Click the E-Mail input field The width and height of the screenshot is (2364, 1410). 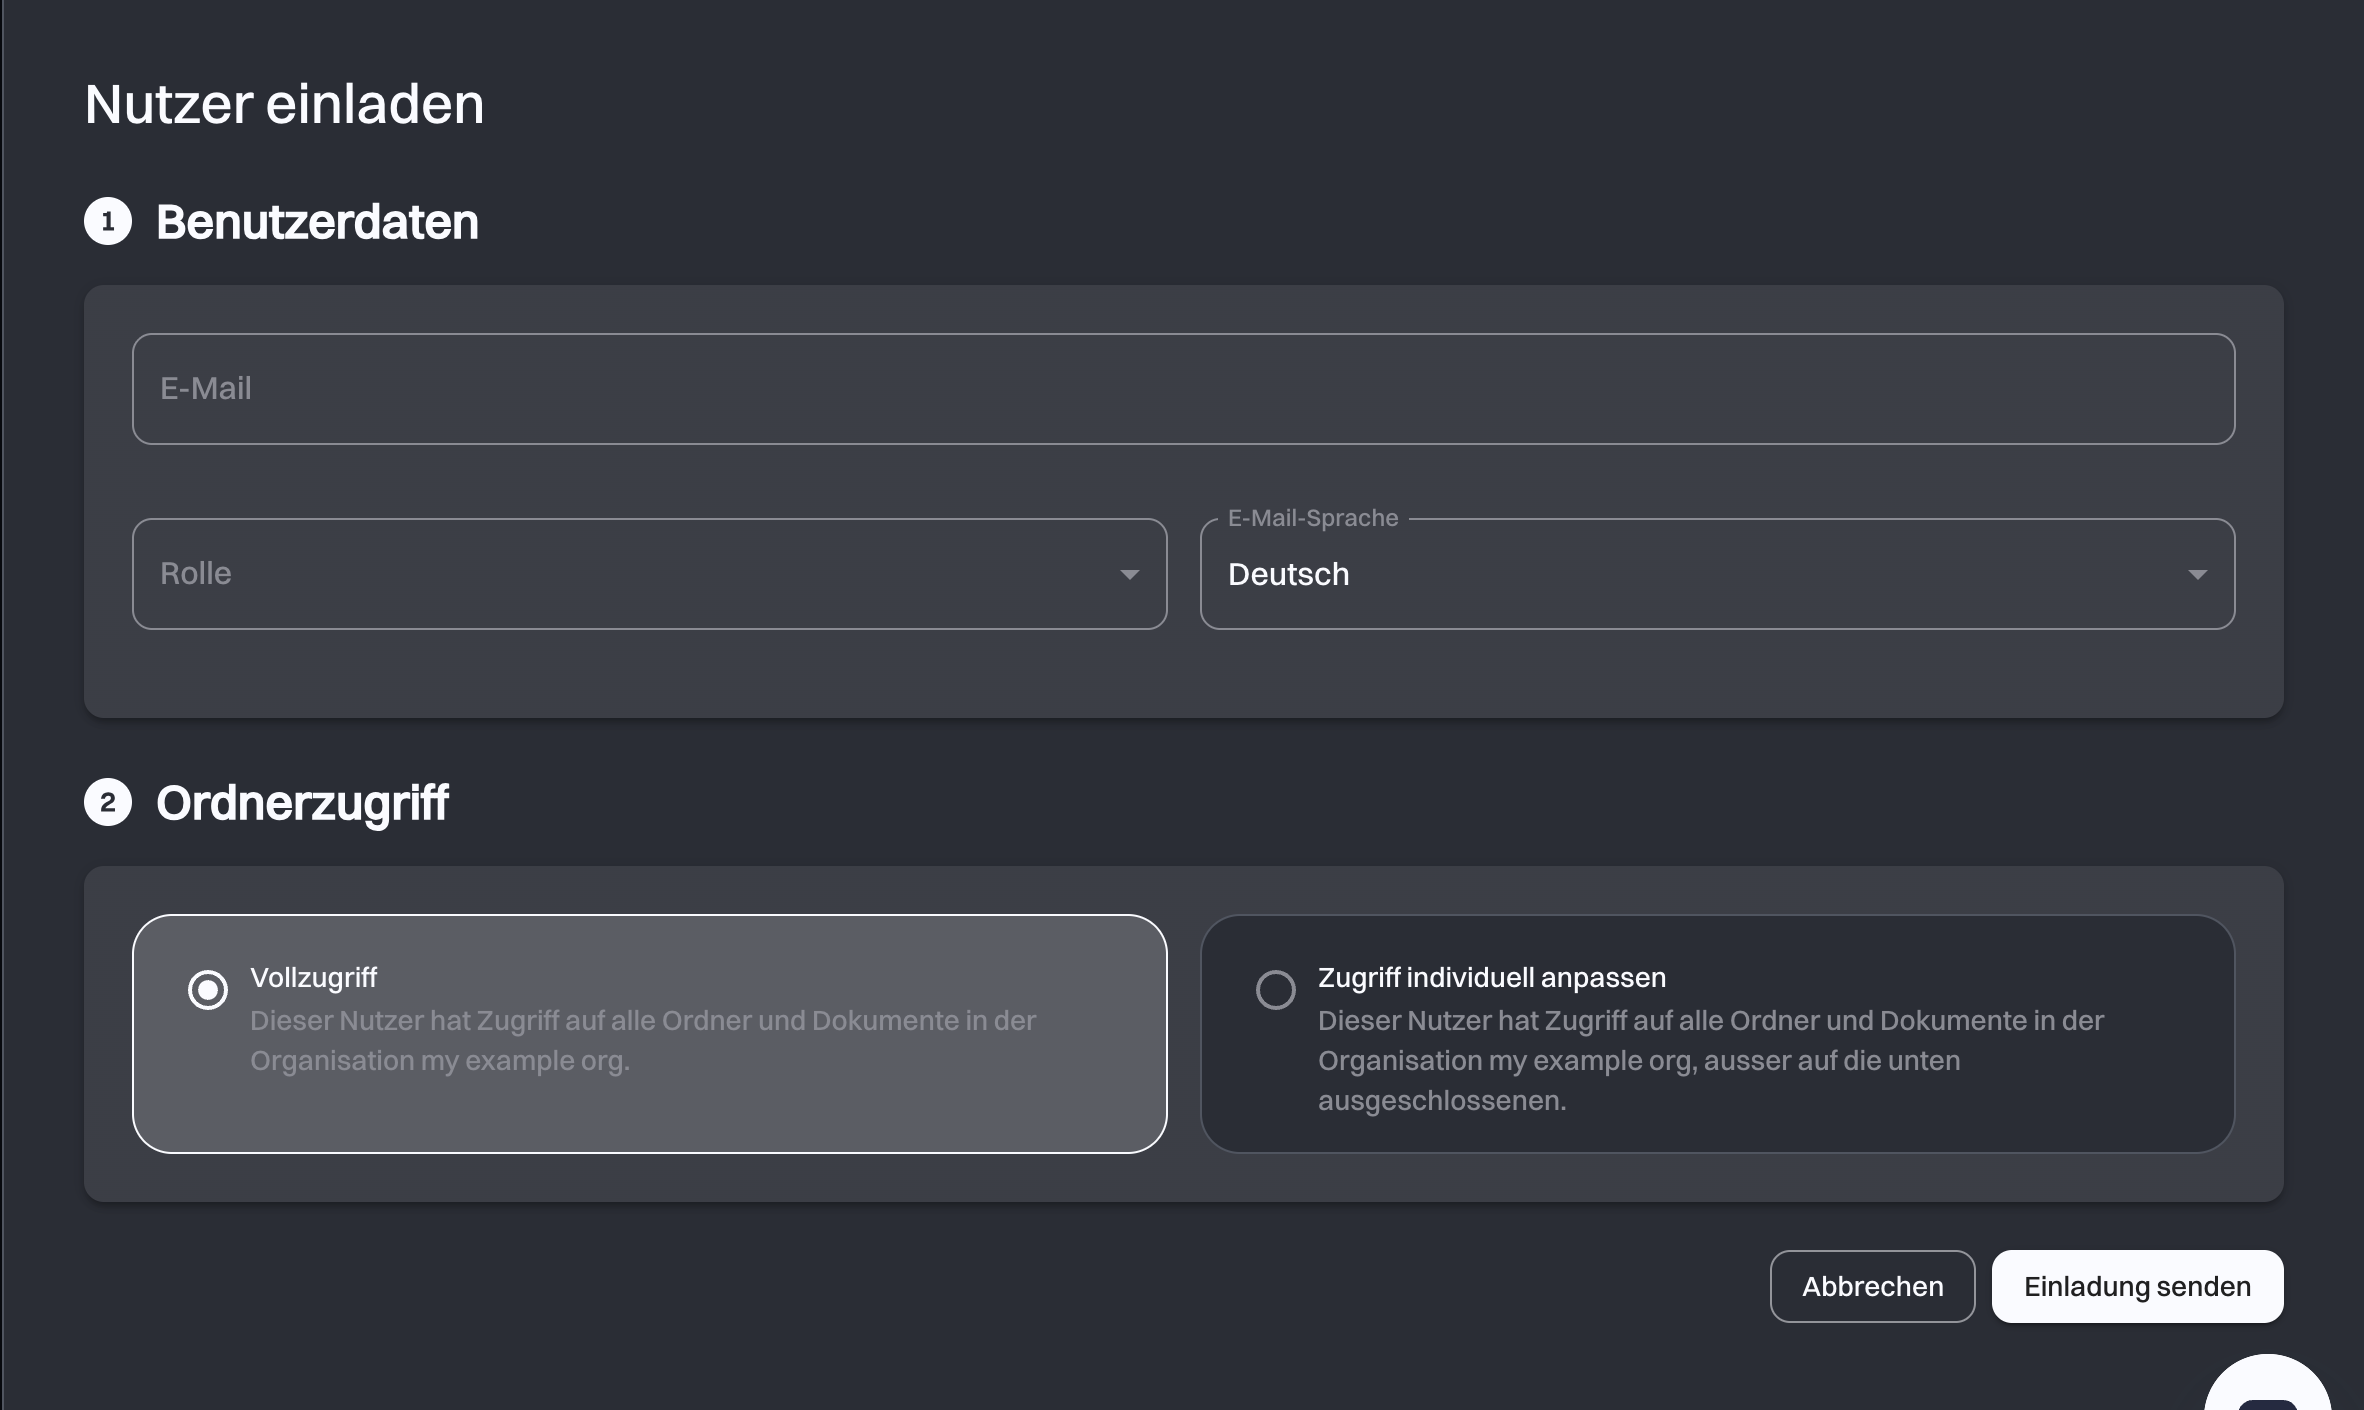pyautogui.click(x=1183, y=389)
